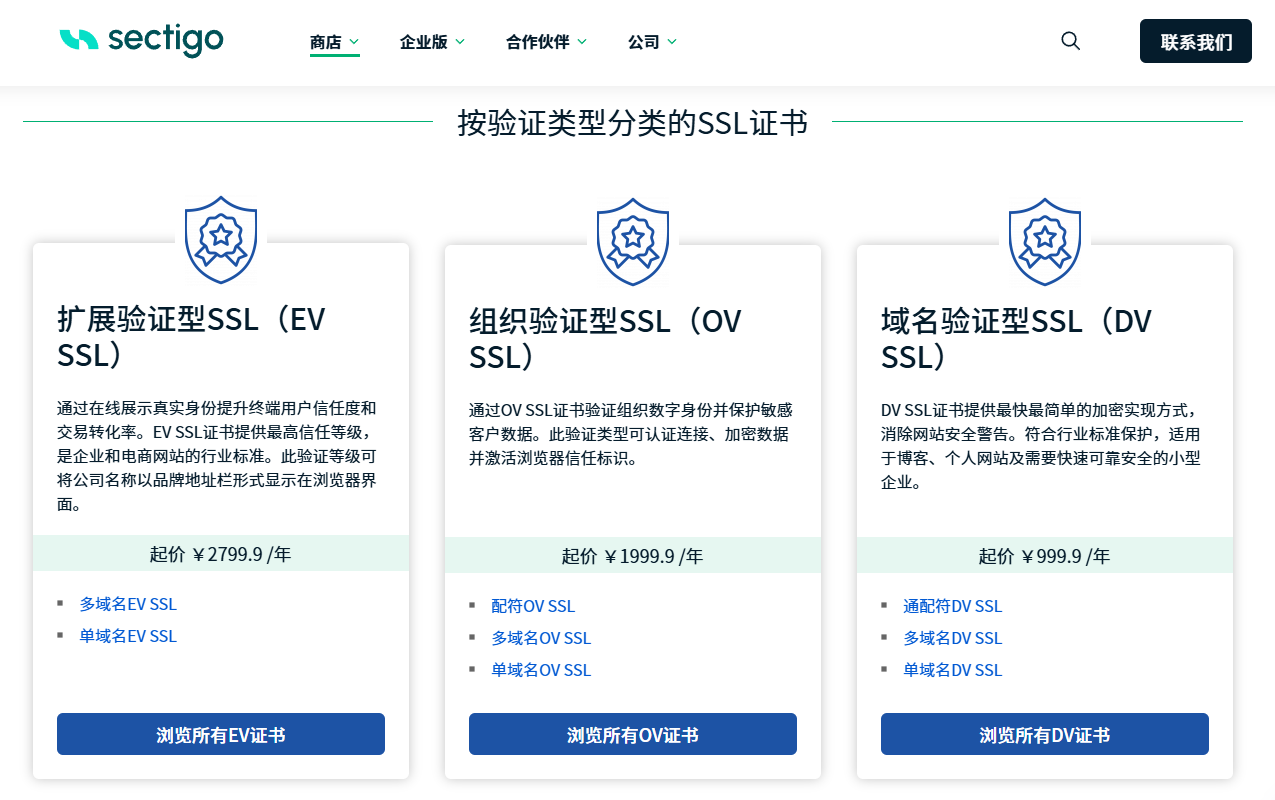
Task: Click the OV SSL description paragraph
Action: coord(631,434)
